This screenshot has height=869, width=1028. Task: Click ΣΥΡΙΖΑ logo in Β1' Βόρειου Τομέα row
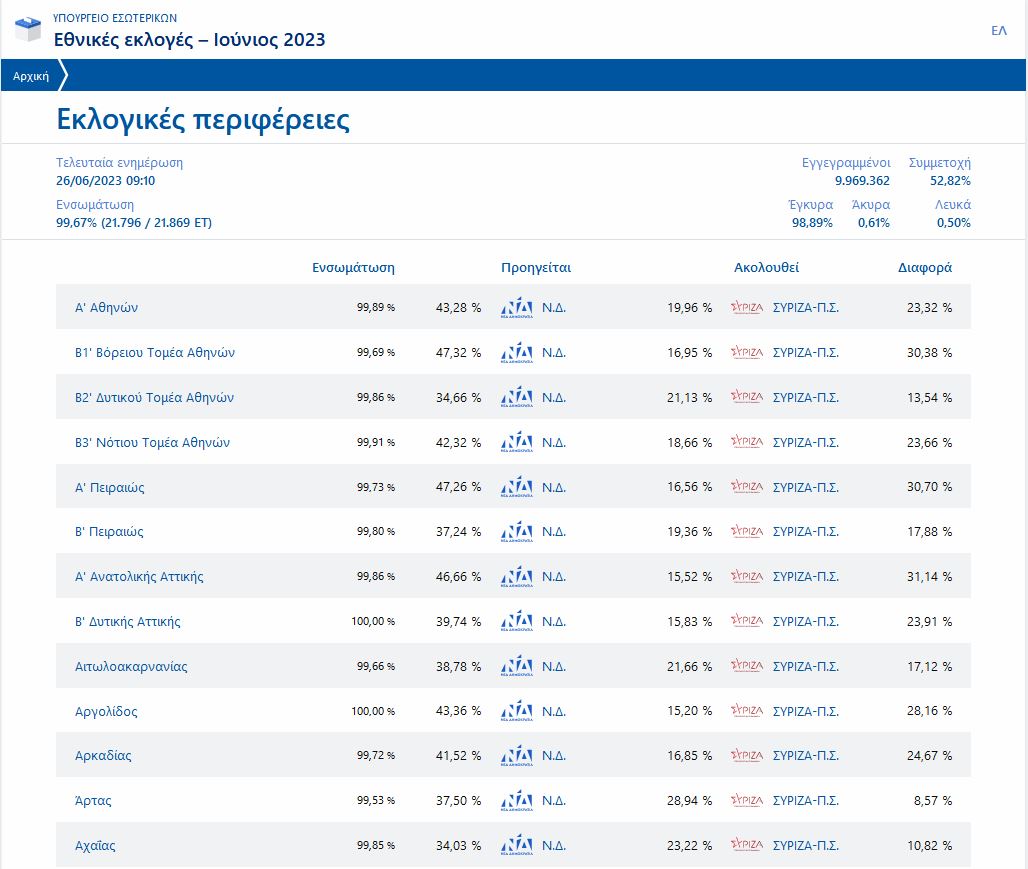[x=747, y=352]
